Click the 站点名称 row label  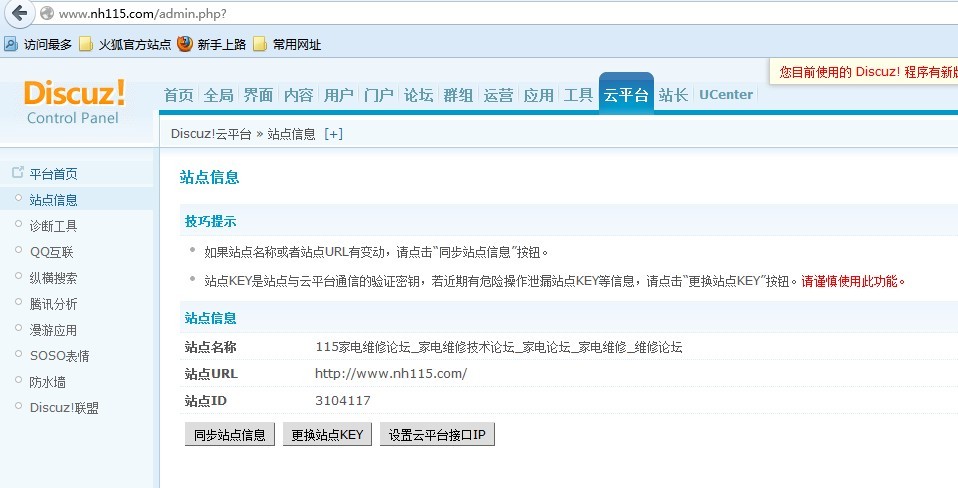210,347
